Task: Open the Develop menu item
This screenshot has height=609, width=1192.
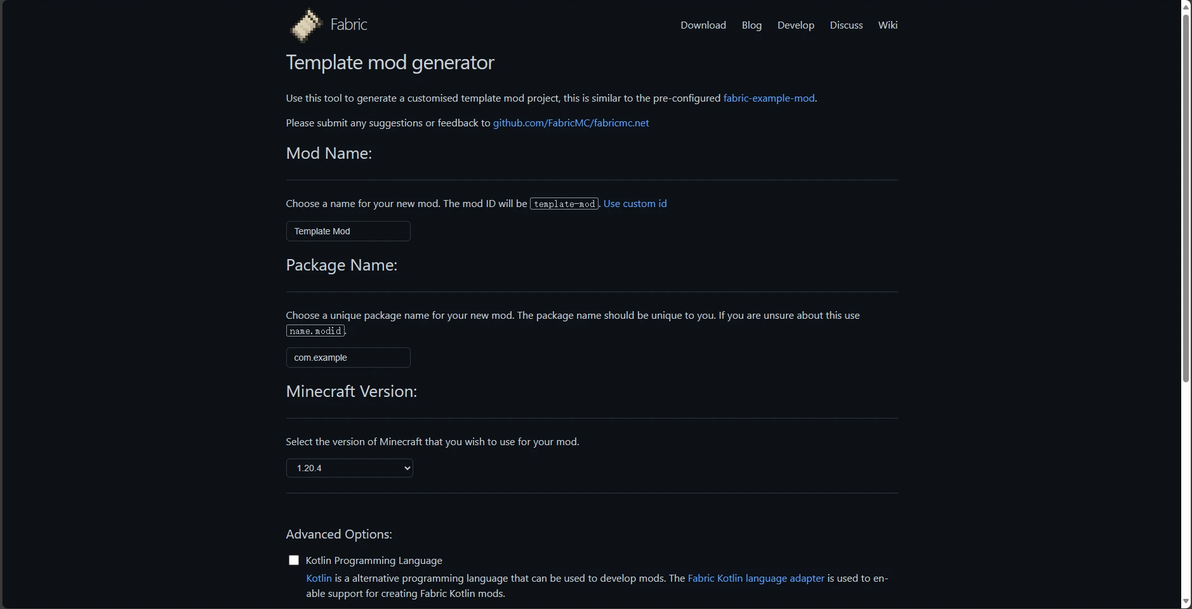Action: point(796,25)
